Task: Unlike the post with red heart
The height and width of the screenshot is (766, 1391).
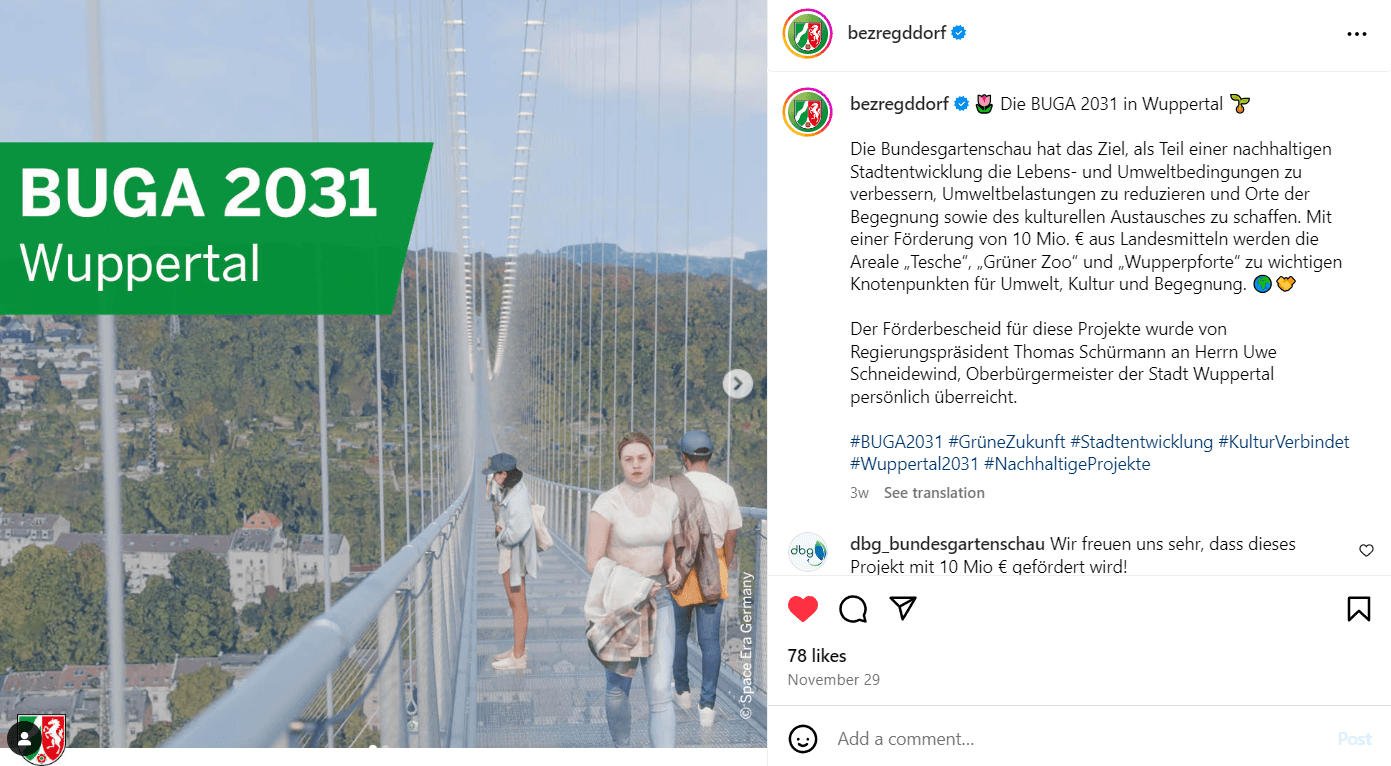Action: coord(803,609)
